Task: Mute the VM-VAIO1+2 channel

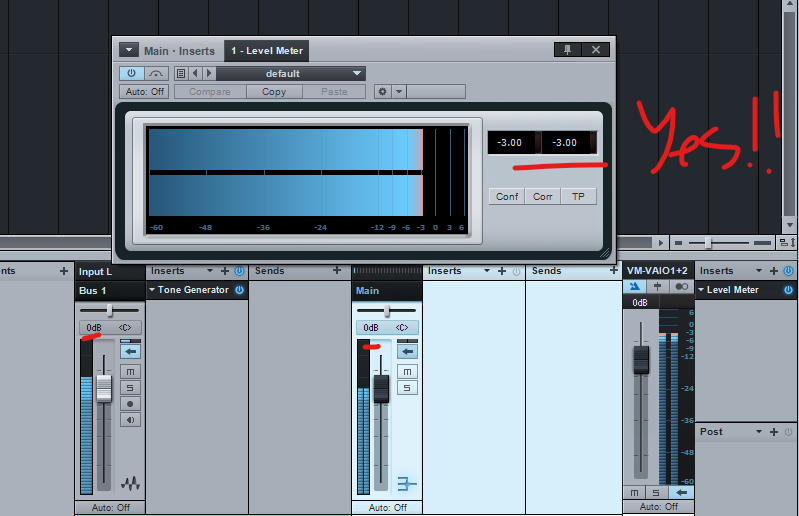Action: pyautogui.click(x=634, y=493)
